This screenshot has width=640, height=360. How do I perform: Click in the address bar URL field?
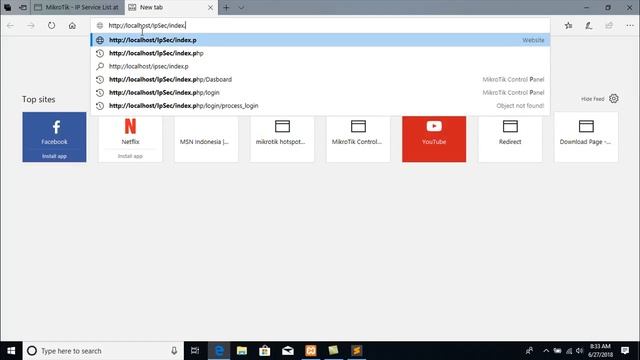tap(320, 25)
